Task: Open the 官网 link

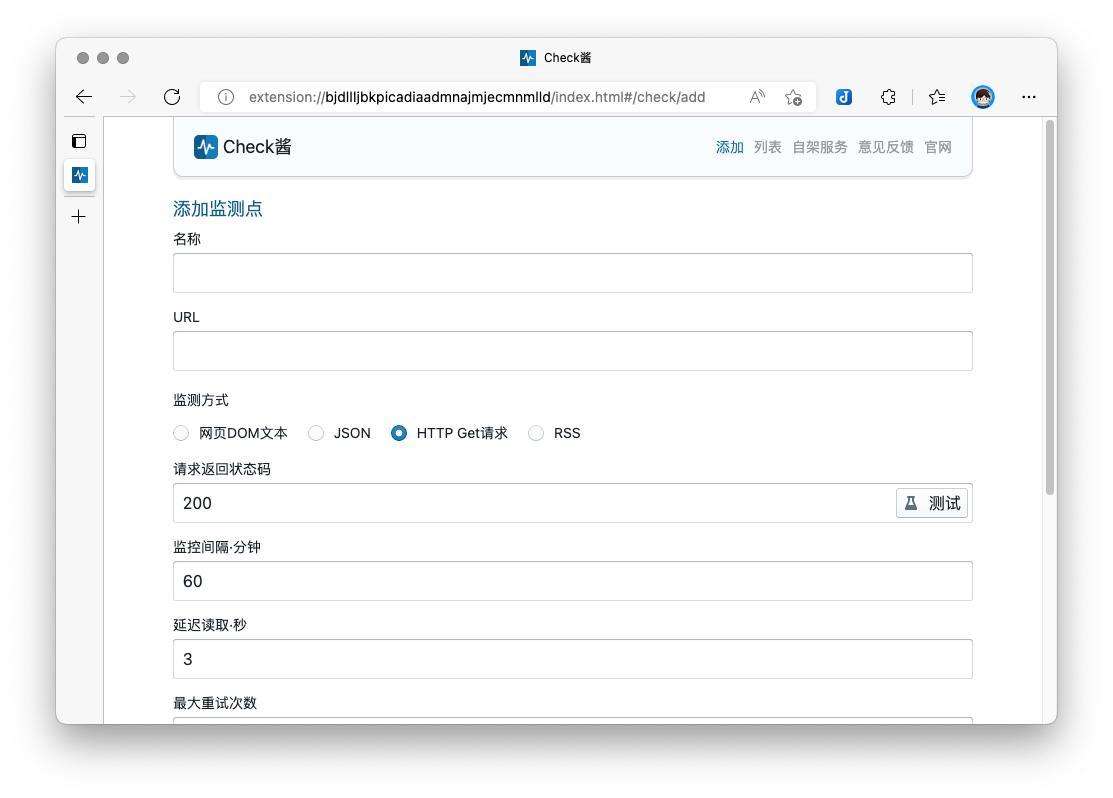Action: (937, 146)
